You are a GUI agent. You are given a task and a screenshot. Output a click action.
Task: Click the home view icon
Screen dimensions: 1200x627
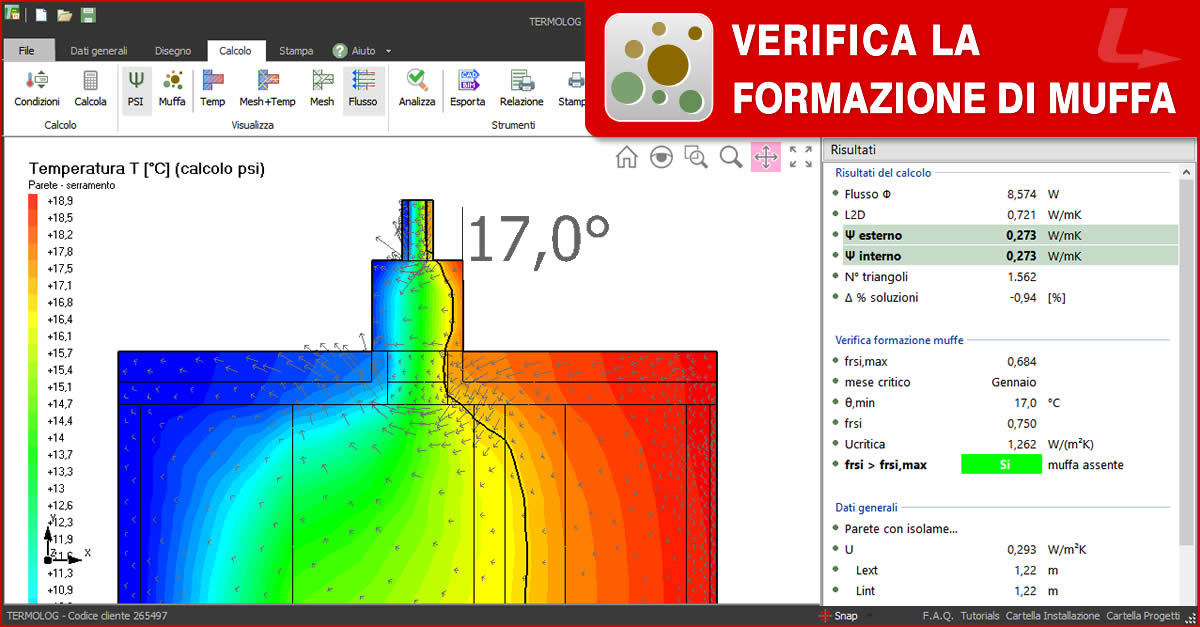click(626, 157)
